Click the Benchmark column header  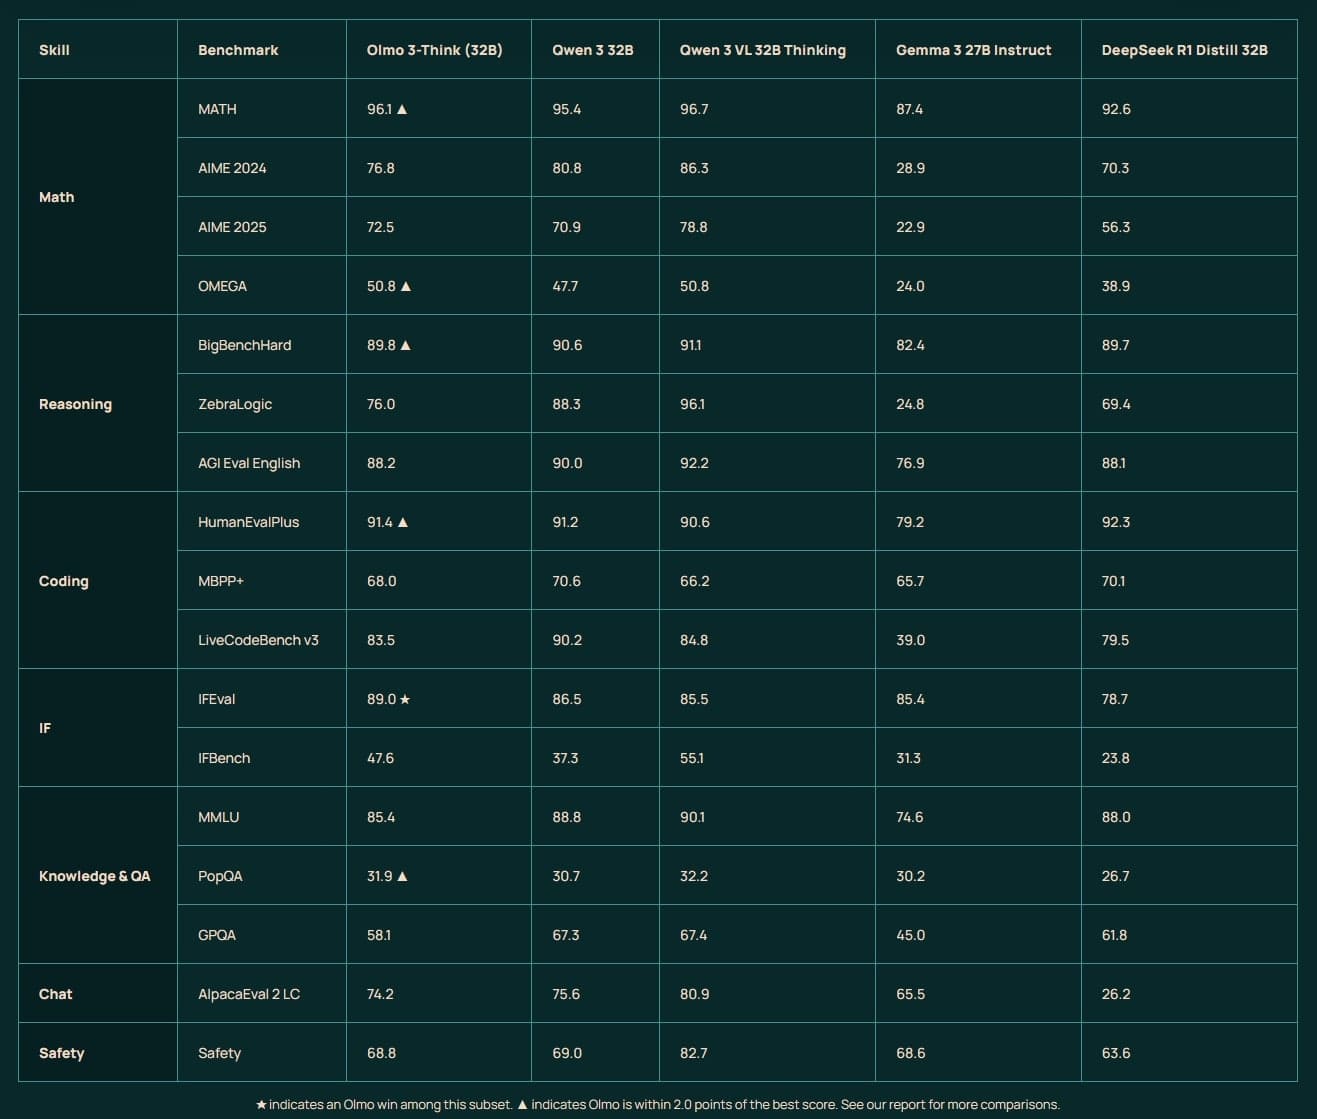[238, 50]
